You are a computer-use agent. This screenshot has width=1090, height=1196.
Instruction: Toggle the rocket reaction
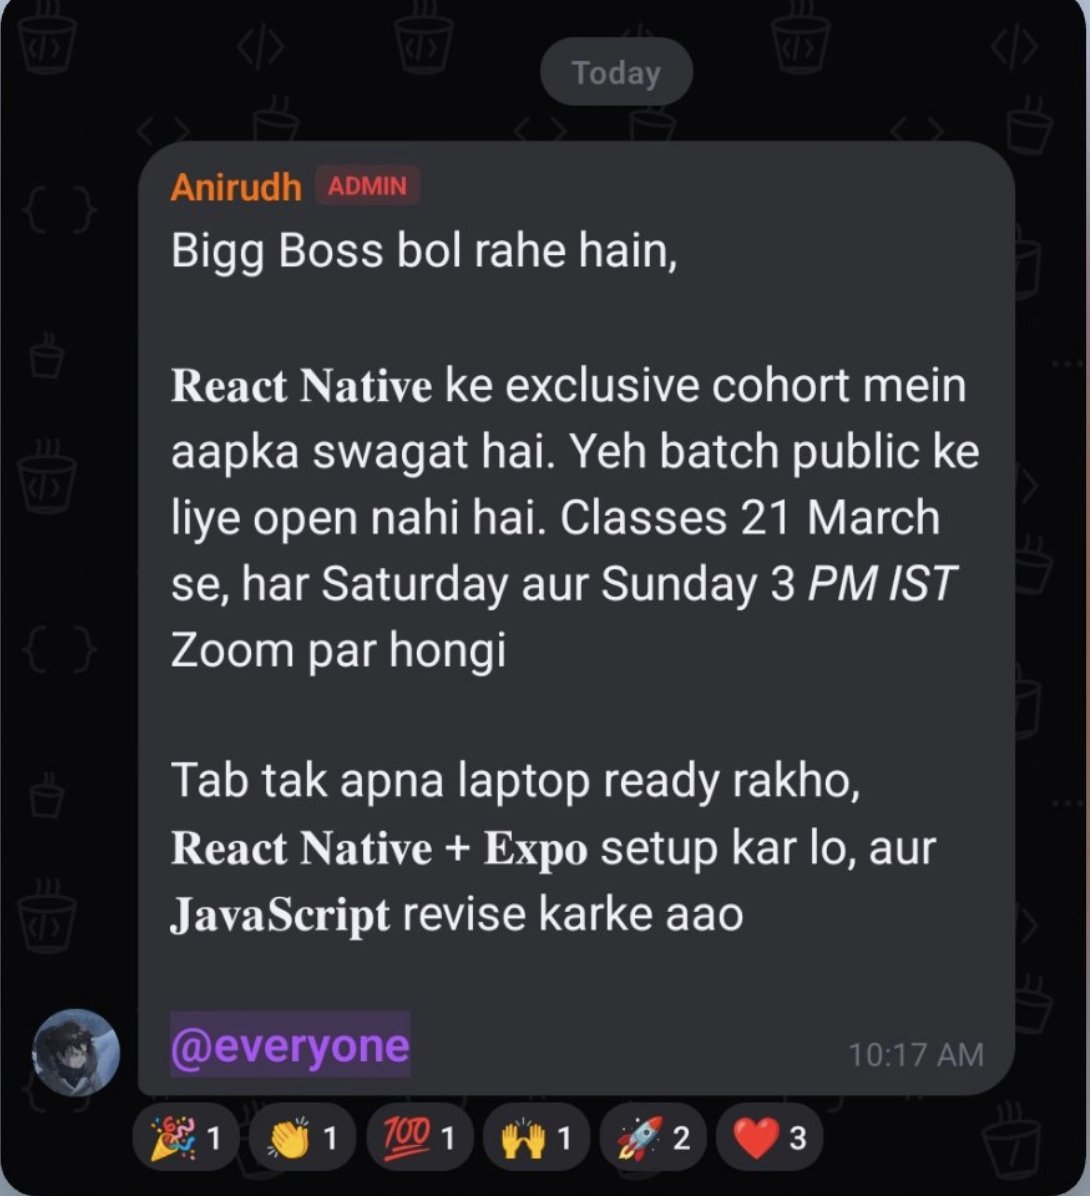[652, 1137]
